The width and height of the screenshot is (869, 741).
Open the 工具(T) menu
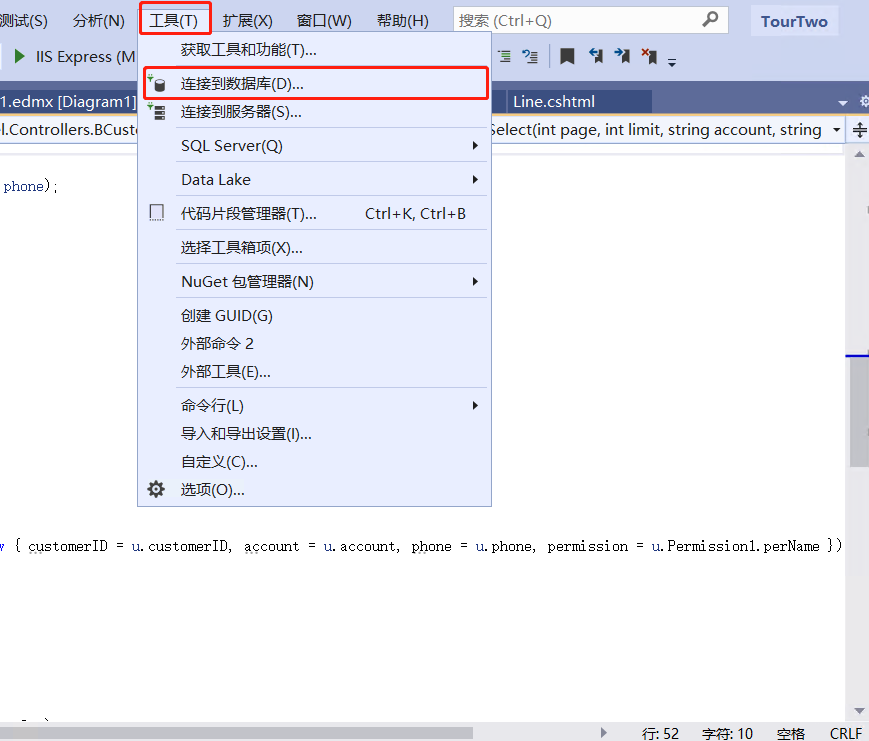coord(173,21)
